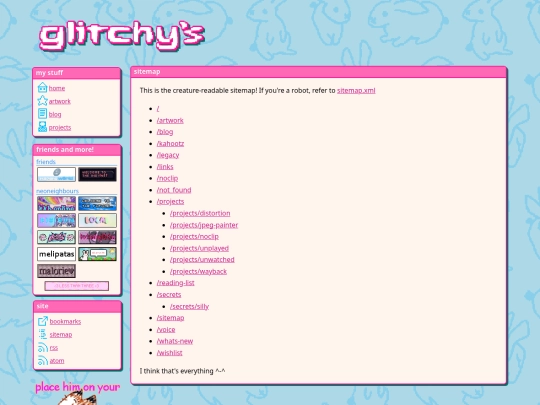540x405 pixels.
Task: Click the blue neoneighbour banner beside the rainbow banner
Action: tap(97, 204)
